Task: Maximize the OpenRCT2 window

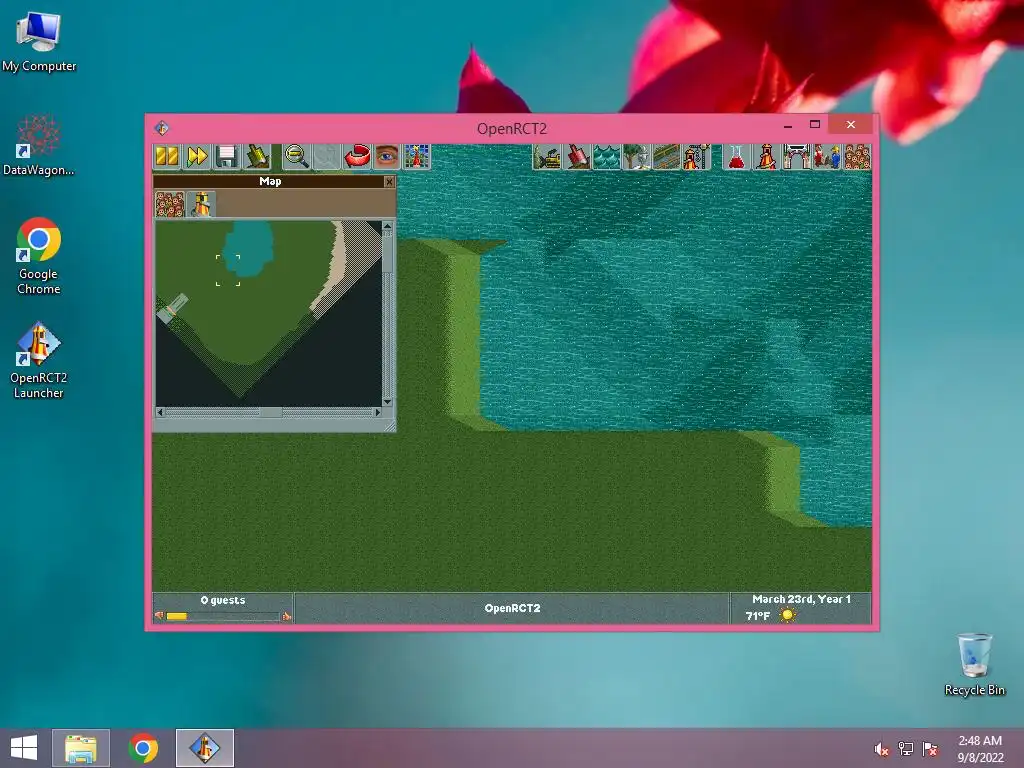Action: pyautogui.click(x=814, y=124)
